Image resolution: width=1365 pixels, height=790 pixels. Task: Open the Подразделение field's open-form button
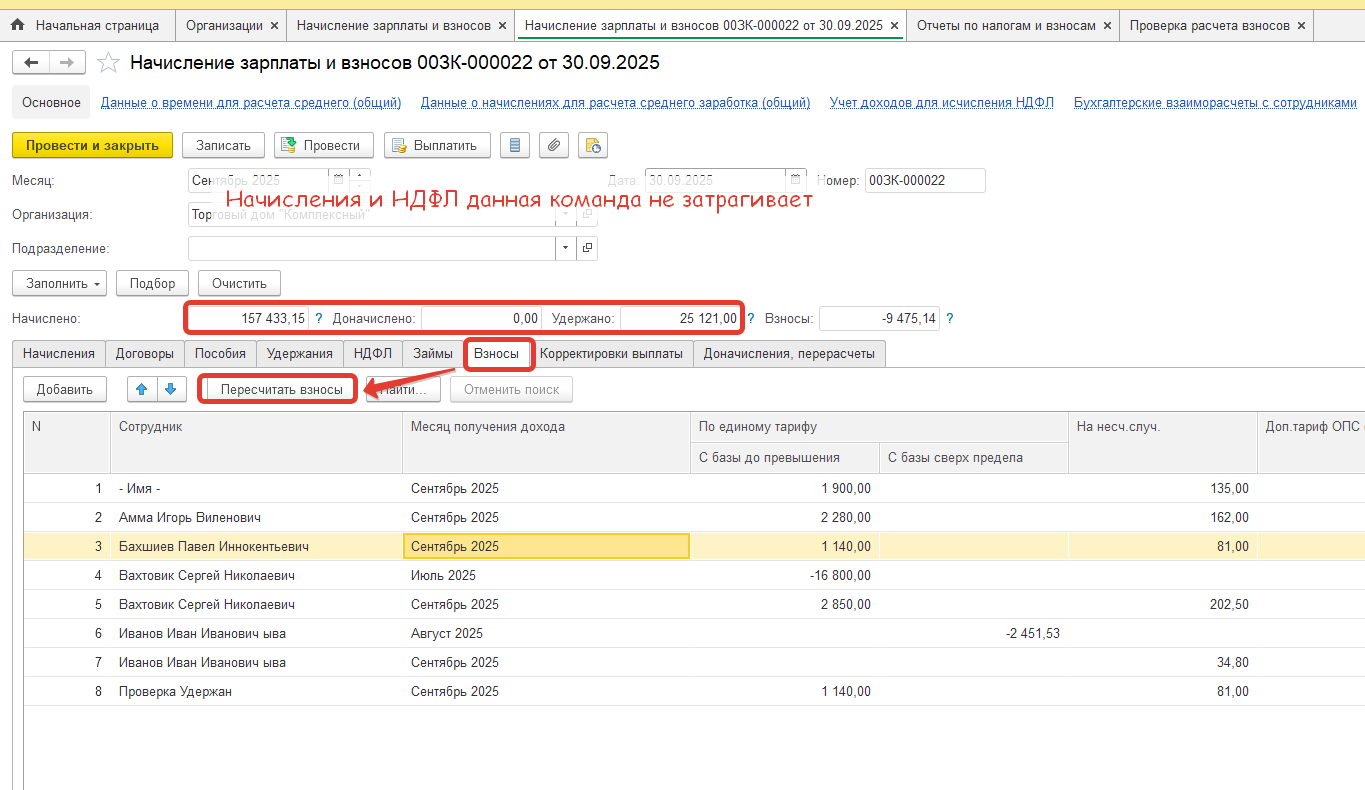pyautogui.click(x=587, y=248)
